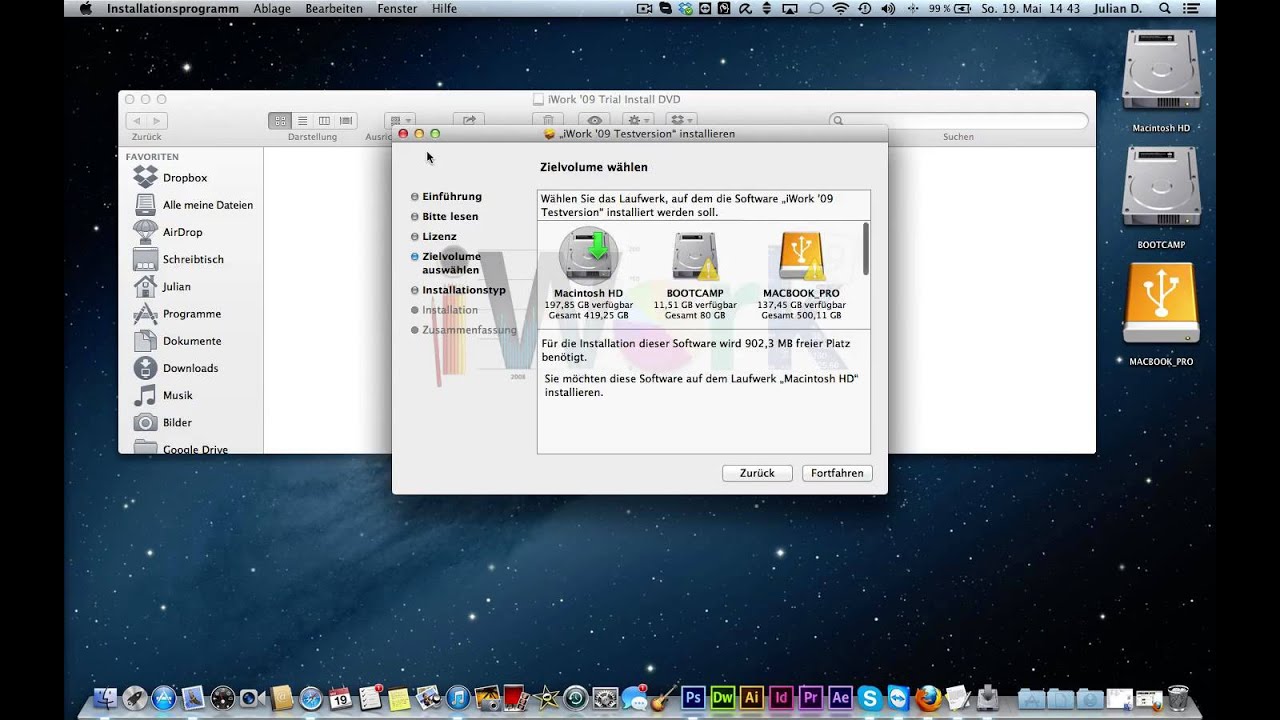Open Safari from the dock
This screenshot has height=720, width=1280.
[x=311, y=698]
